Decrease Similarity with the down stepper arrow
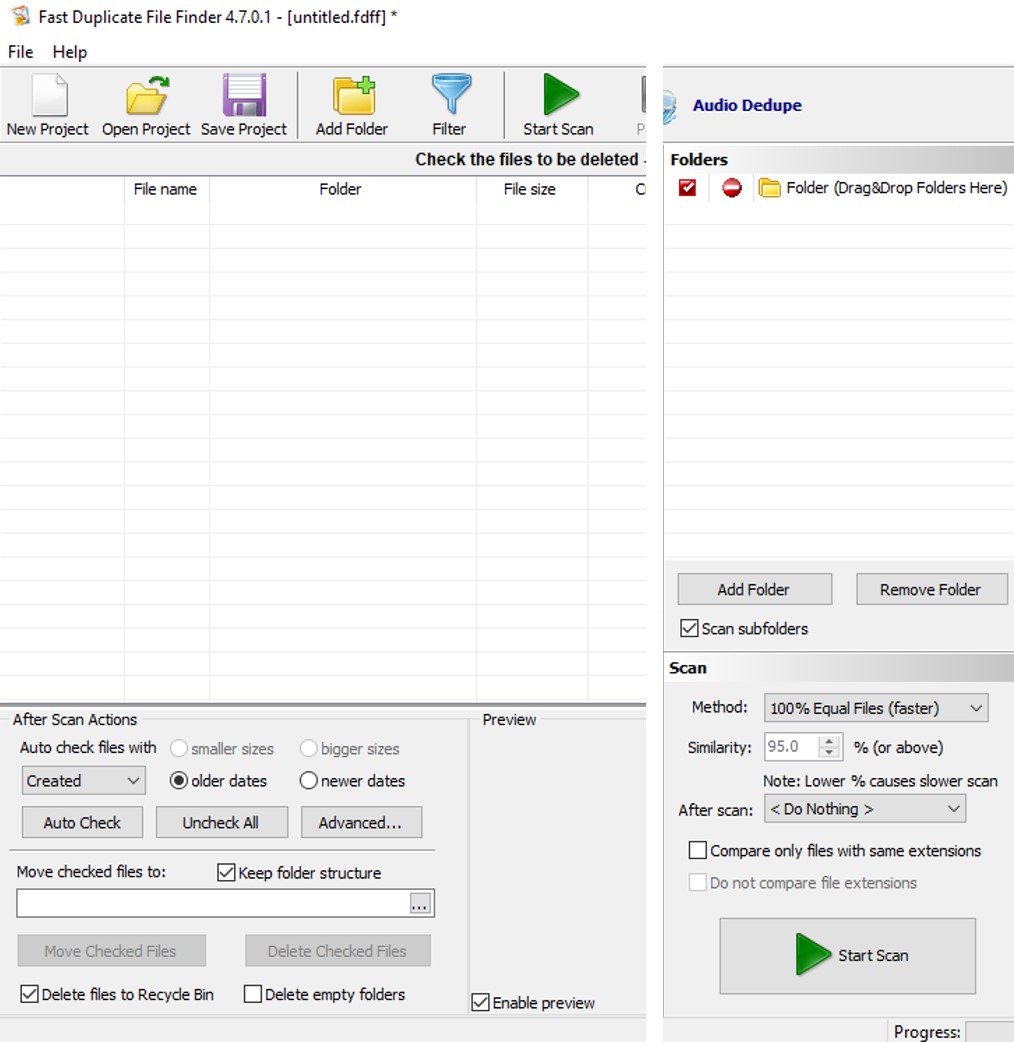The width and height of the screenshot is (1014, 1042). [829, 752]
